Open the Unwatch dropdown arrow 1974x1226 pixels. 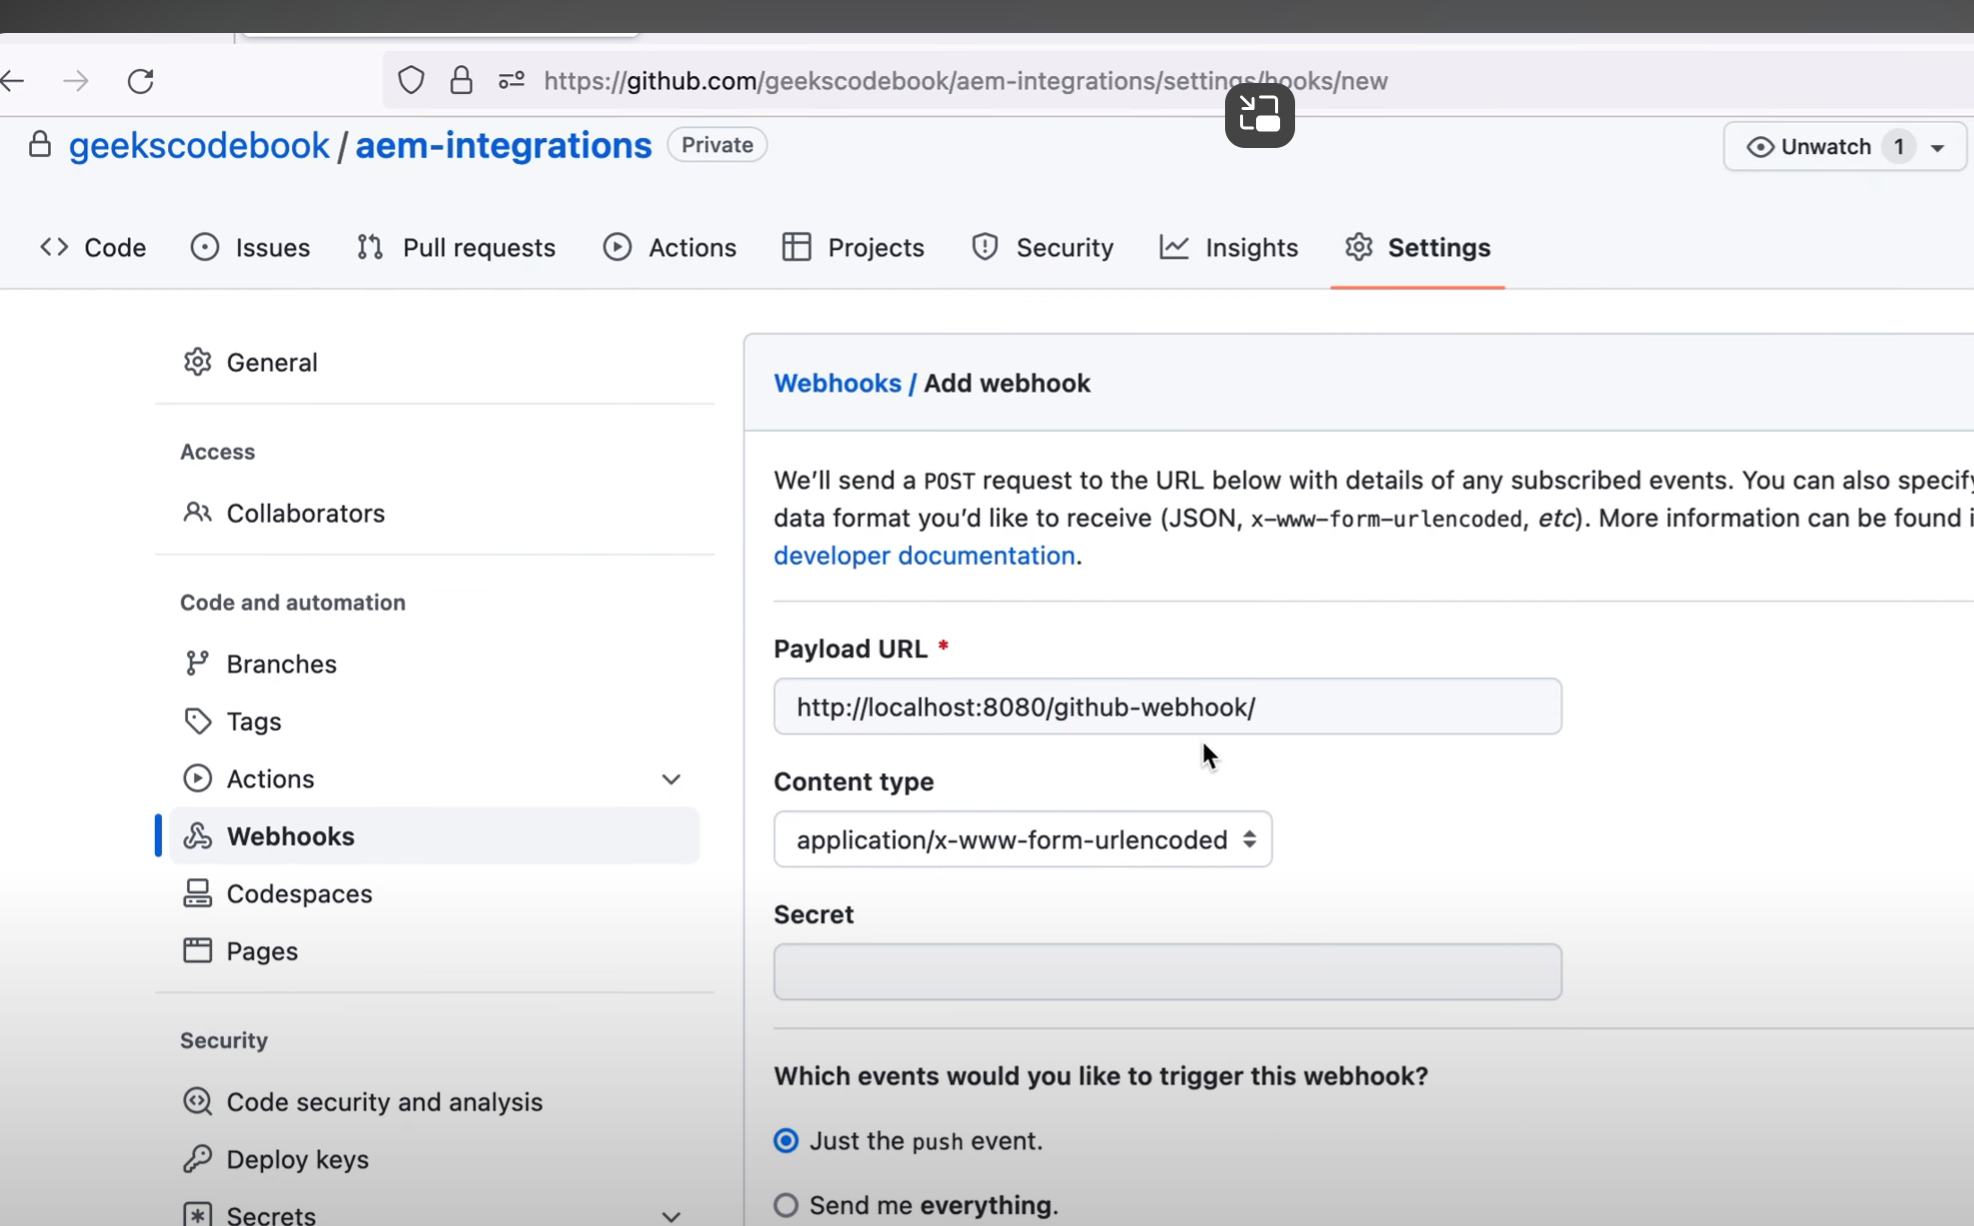point(1937,148)
